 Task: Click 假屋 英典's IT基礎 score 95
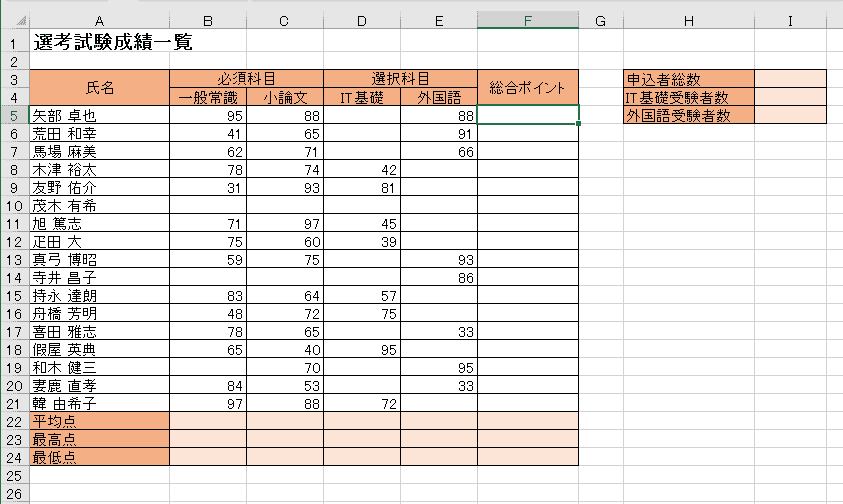(362, 350)
